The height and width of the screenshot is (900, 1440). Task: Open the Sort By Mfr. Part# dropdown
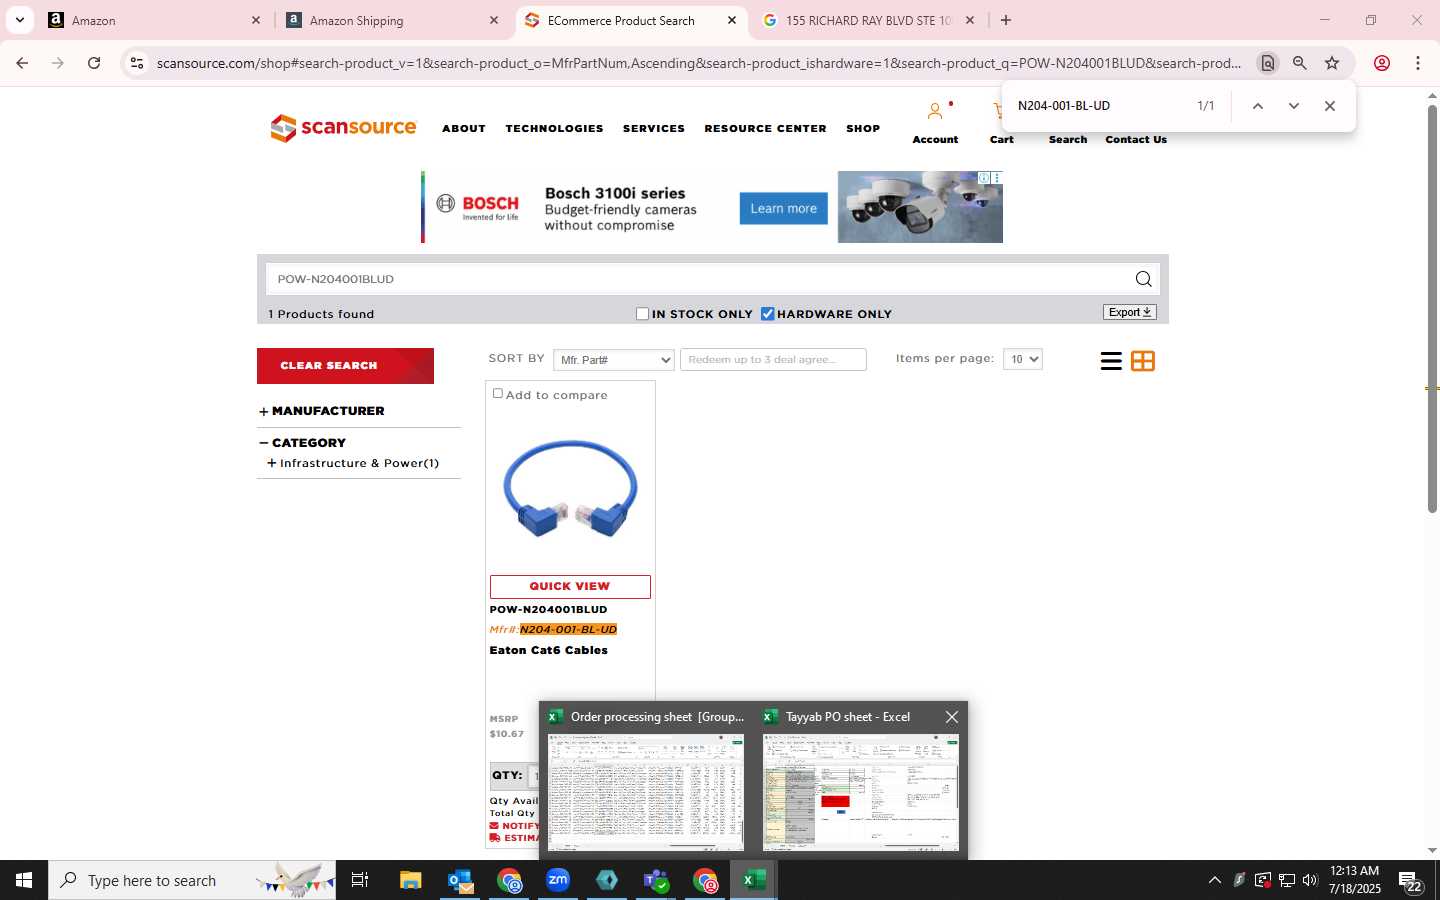point(614,360)
